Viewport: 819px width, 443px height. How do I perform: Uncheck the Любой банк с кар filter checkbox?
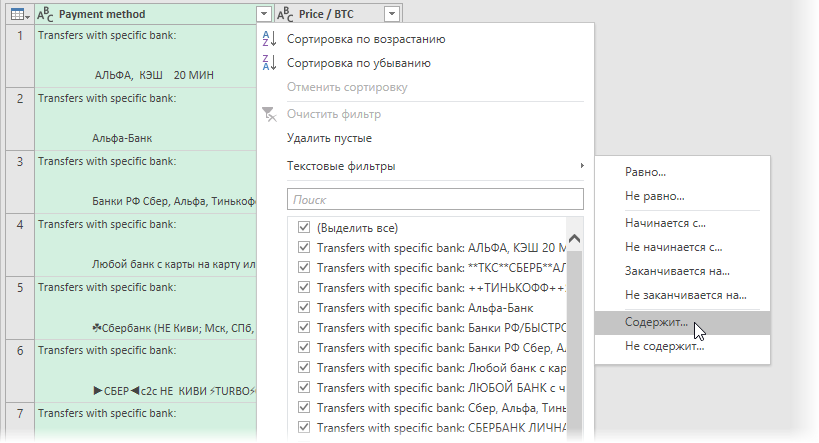pyautogui.click(x=303, y=367)
